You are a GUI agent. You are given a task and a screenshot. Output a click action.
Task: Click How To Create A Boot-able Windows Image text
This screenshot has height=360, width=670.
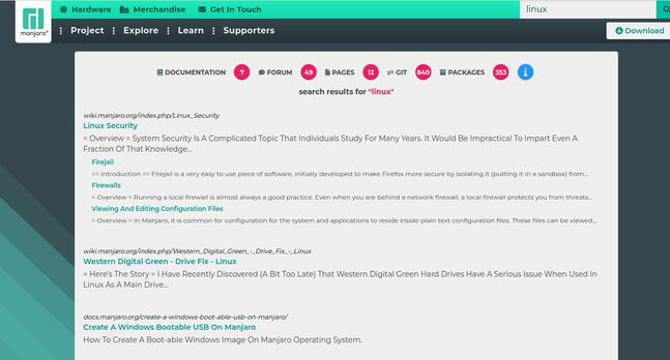[223, 340]
